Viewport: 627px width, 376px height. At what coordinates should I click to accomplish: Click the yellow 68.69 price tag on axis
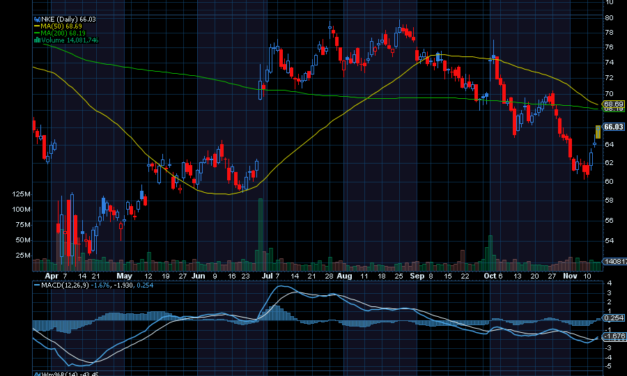pos(613,104)
